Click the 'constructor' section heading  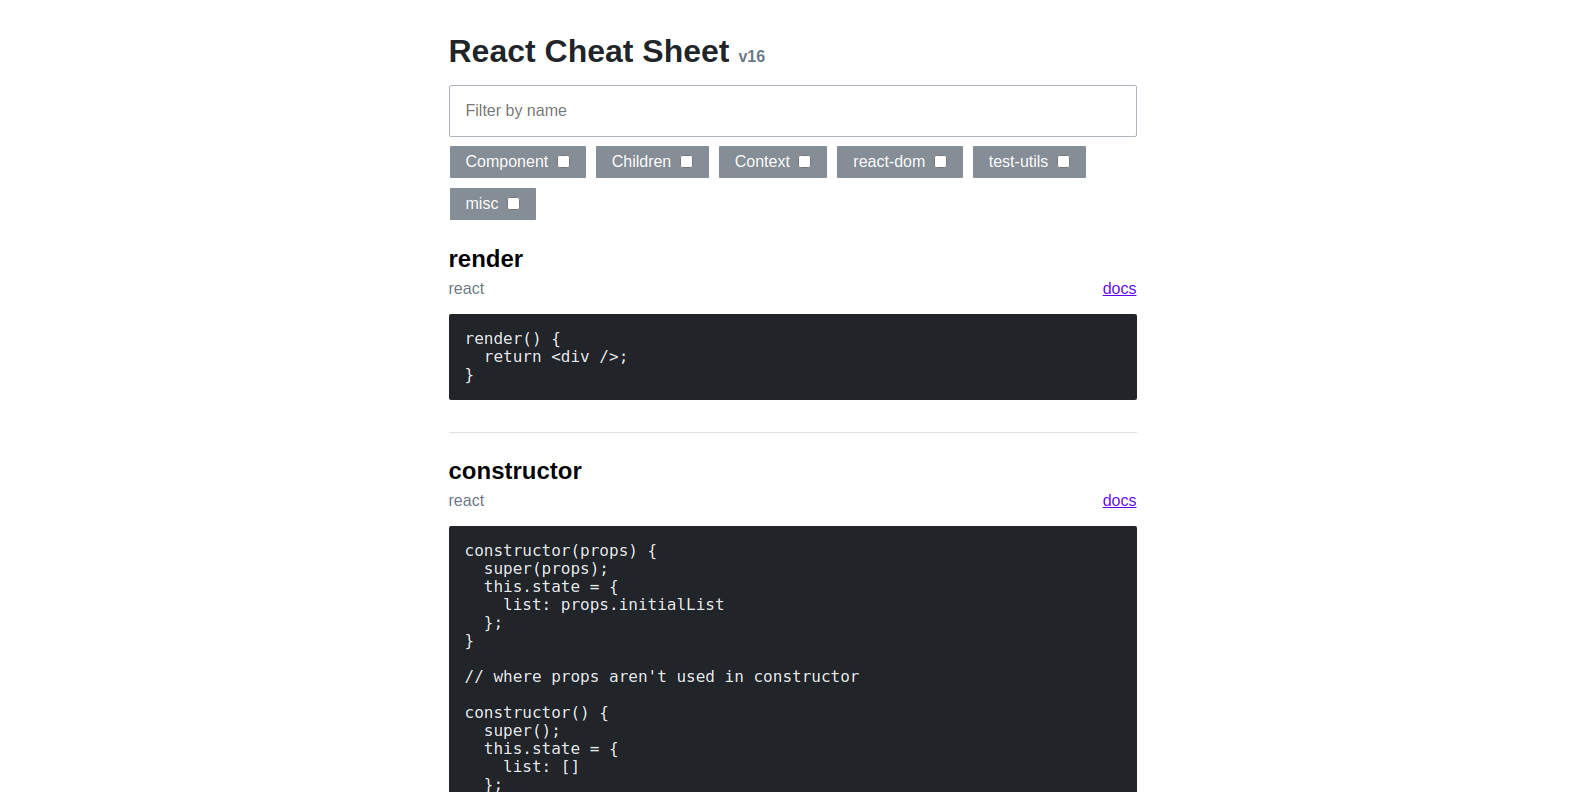click(x=515, y=471)
